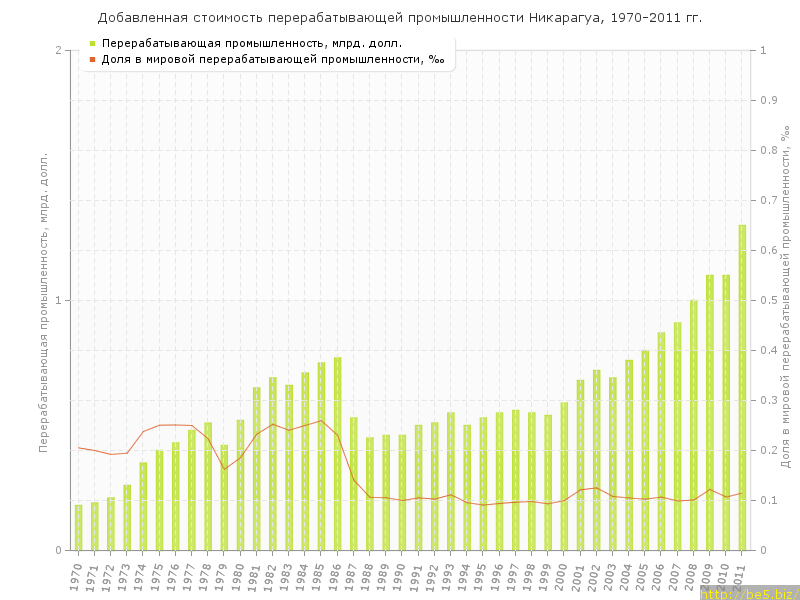The height and width of the screenshot is (600, 800).
Task: Select the tallest bar for 2011
Action: pyautogui.click(x=742, y=388)
